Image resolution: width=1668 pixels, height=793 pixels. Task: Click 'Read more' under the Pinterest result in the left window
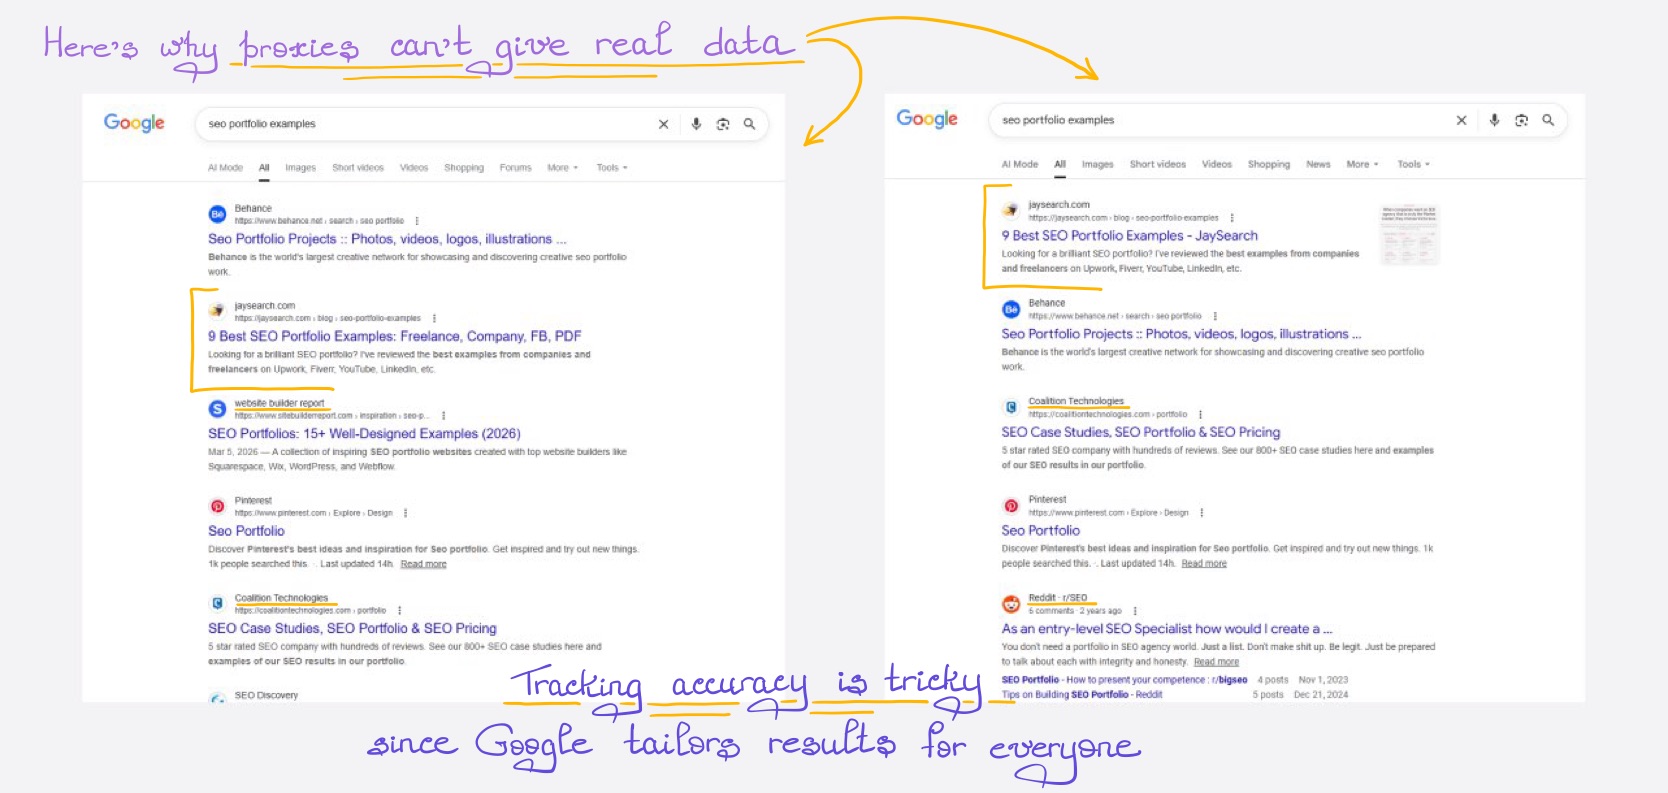(x=423, y=564)
